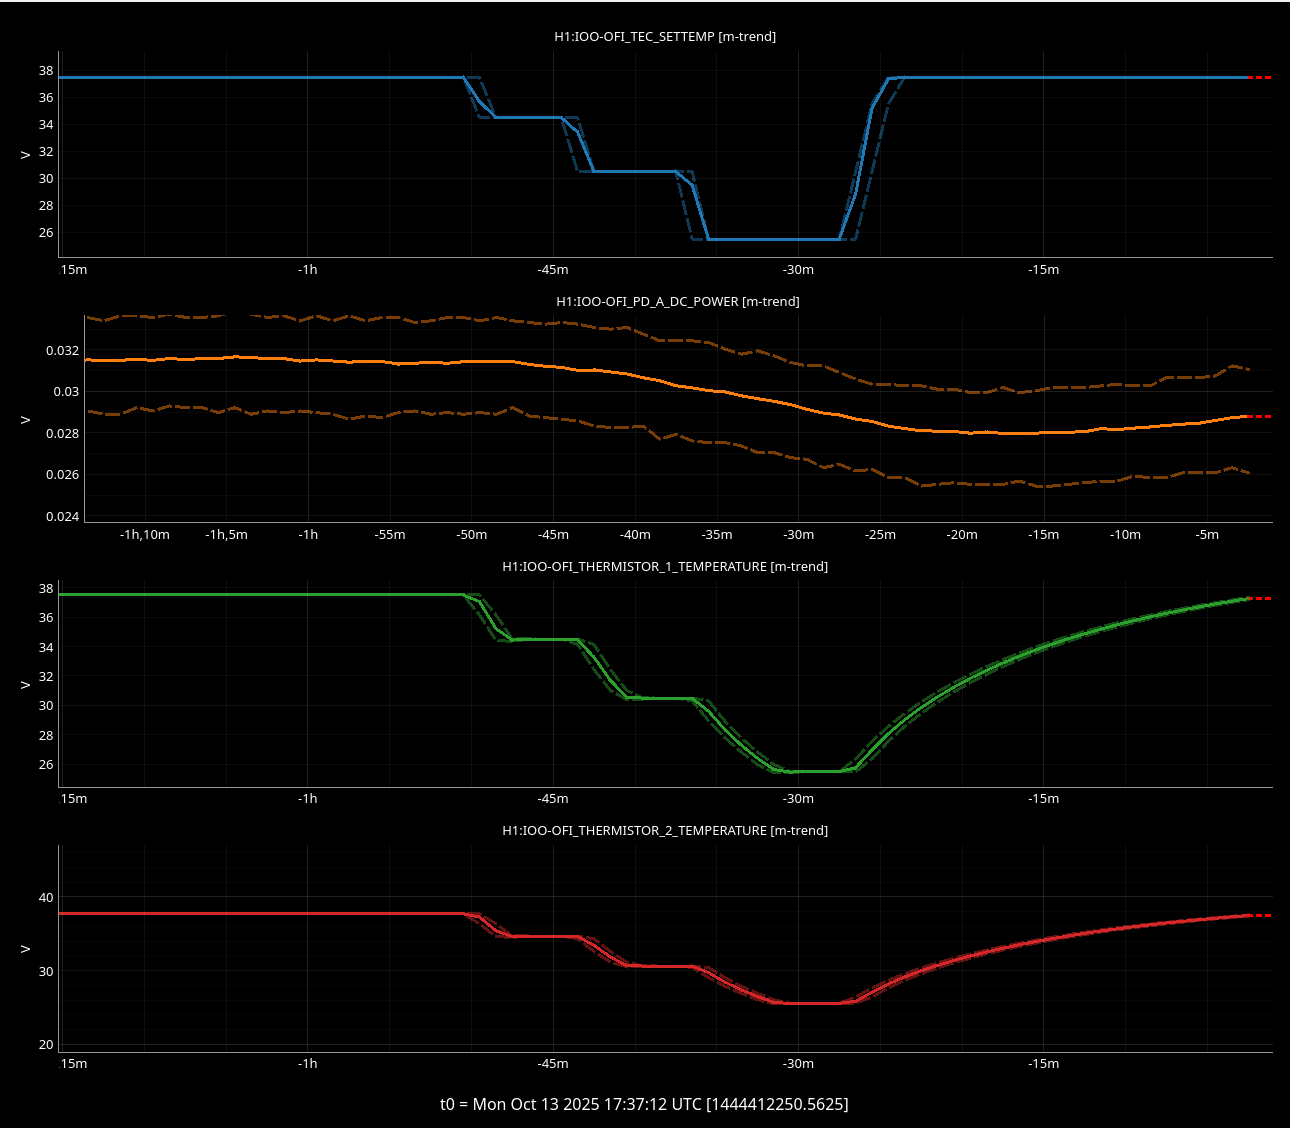Select the -5m tick on PD_A_DC_POWER axis
Viewport: 1290px width, 1128px height.
[x=1207, y=535]
